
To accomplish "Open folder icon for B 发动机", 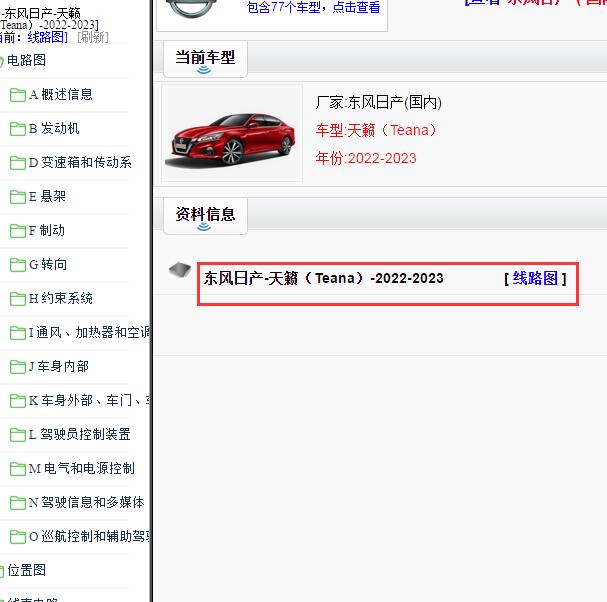I will (17, 129).
